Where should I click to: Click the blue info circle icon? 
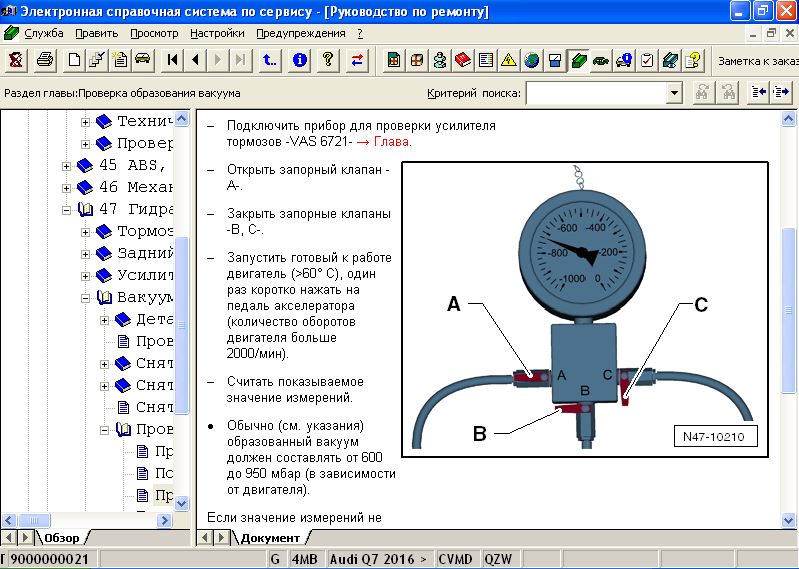pos(299,60)
